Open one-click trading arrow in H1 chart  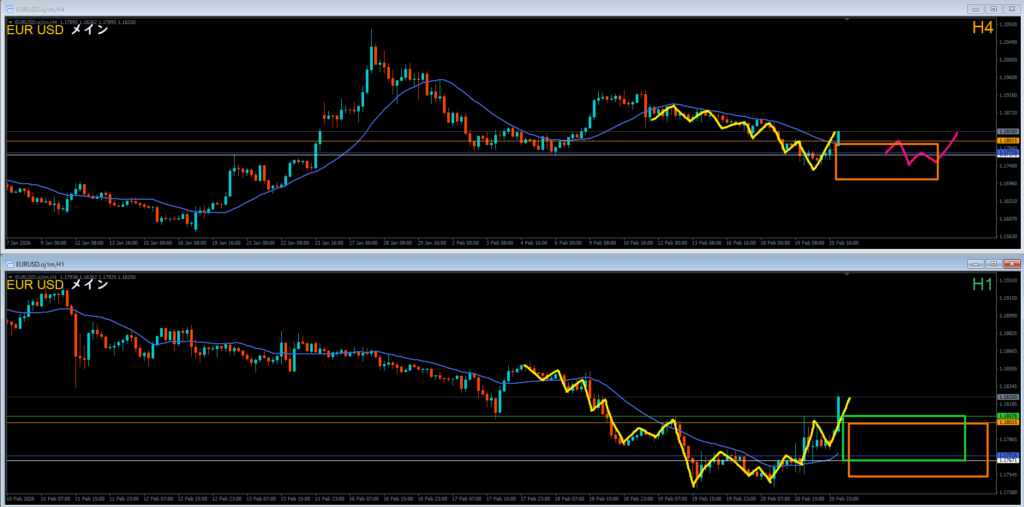coord(10,276)
